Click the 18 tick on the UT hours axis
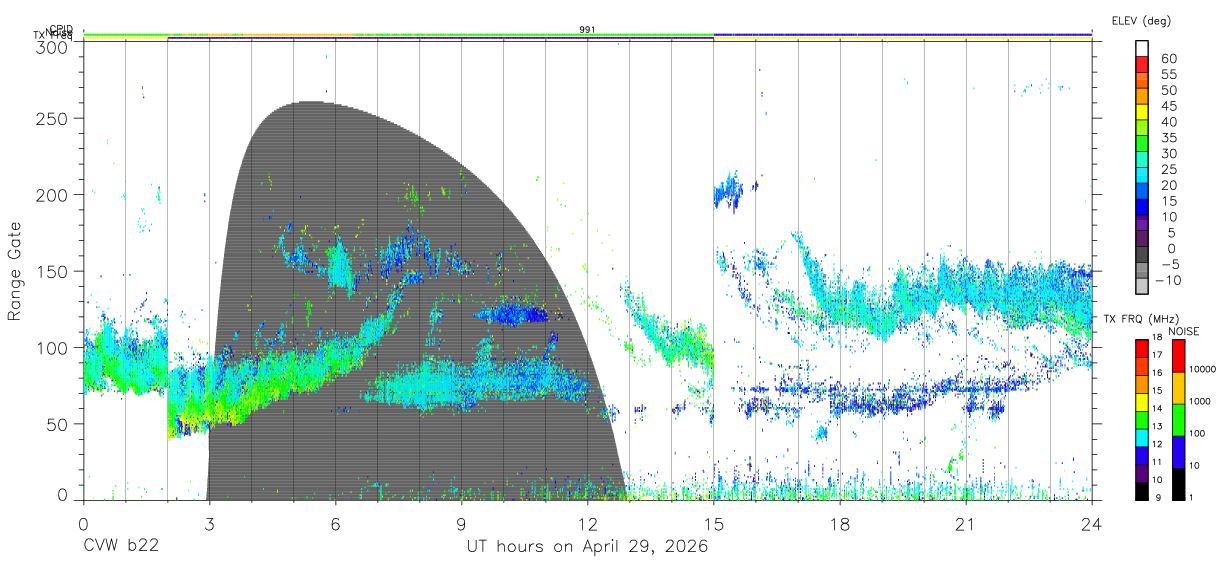This screenshot has width=1228, height=567. tap(839, 524)
